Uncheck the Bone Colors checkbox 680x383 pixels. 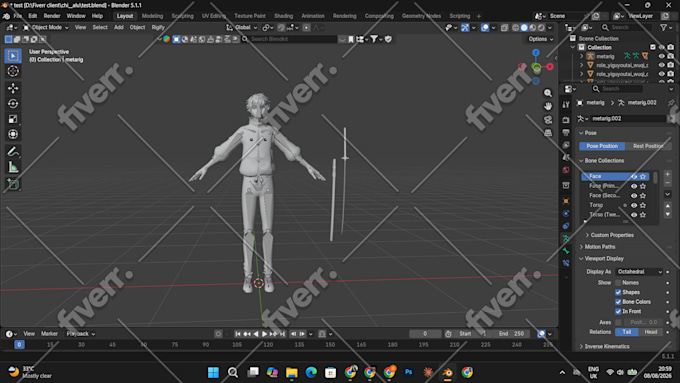(x=618, y=302)
